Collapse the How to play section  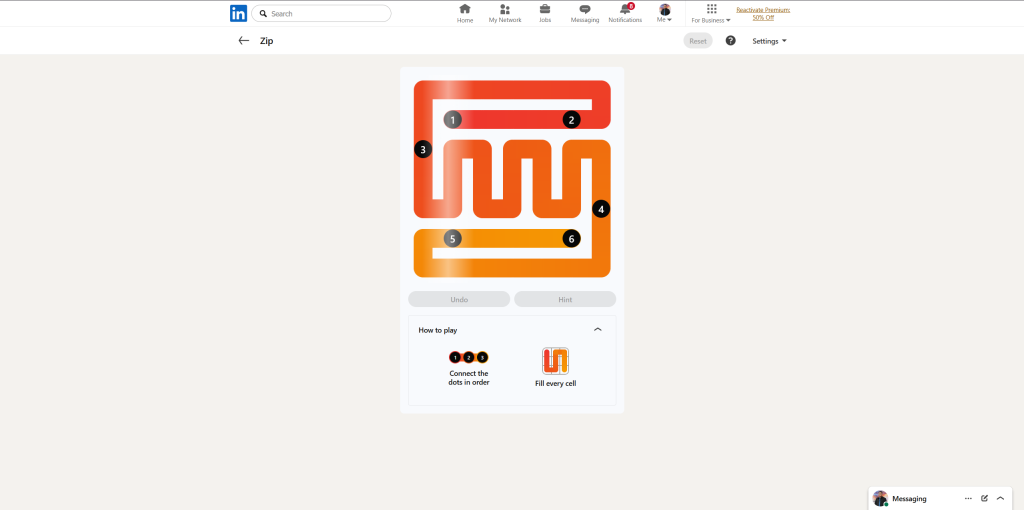click(598, 330)
